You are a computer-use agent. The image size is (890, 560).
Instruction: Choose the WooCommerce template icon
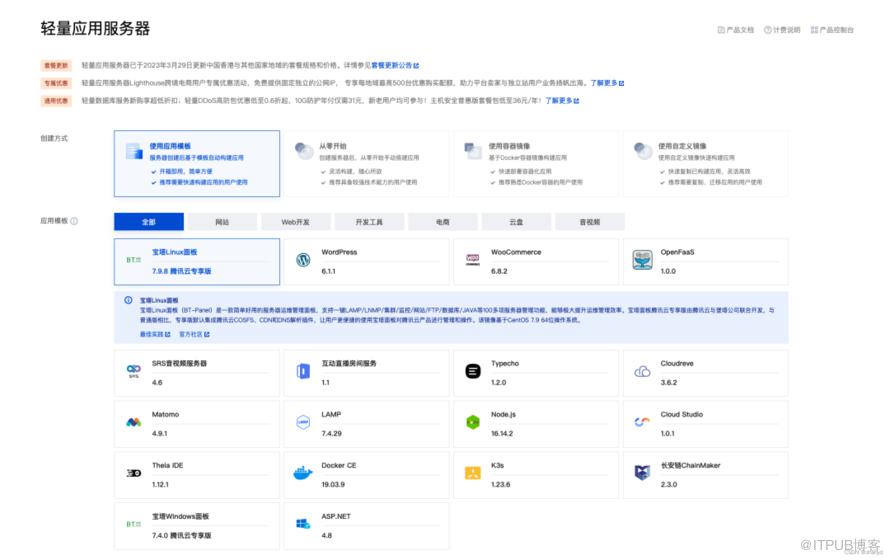click(x=473, y=260)
